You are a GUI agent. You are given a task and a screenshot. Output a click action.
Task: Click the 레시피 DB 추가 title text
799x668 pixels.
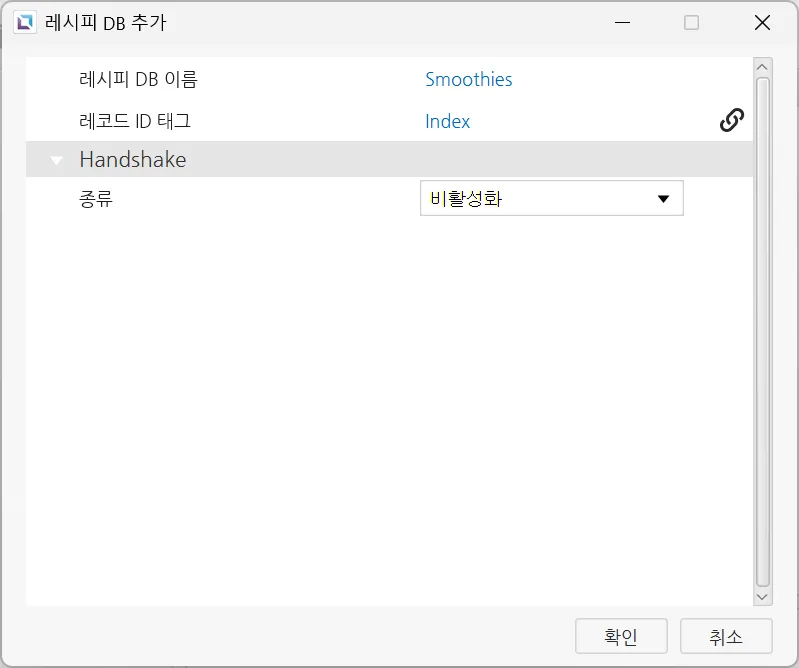(106, 23)
